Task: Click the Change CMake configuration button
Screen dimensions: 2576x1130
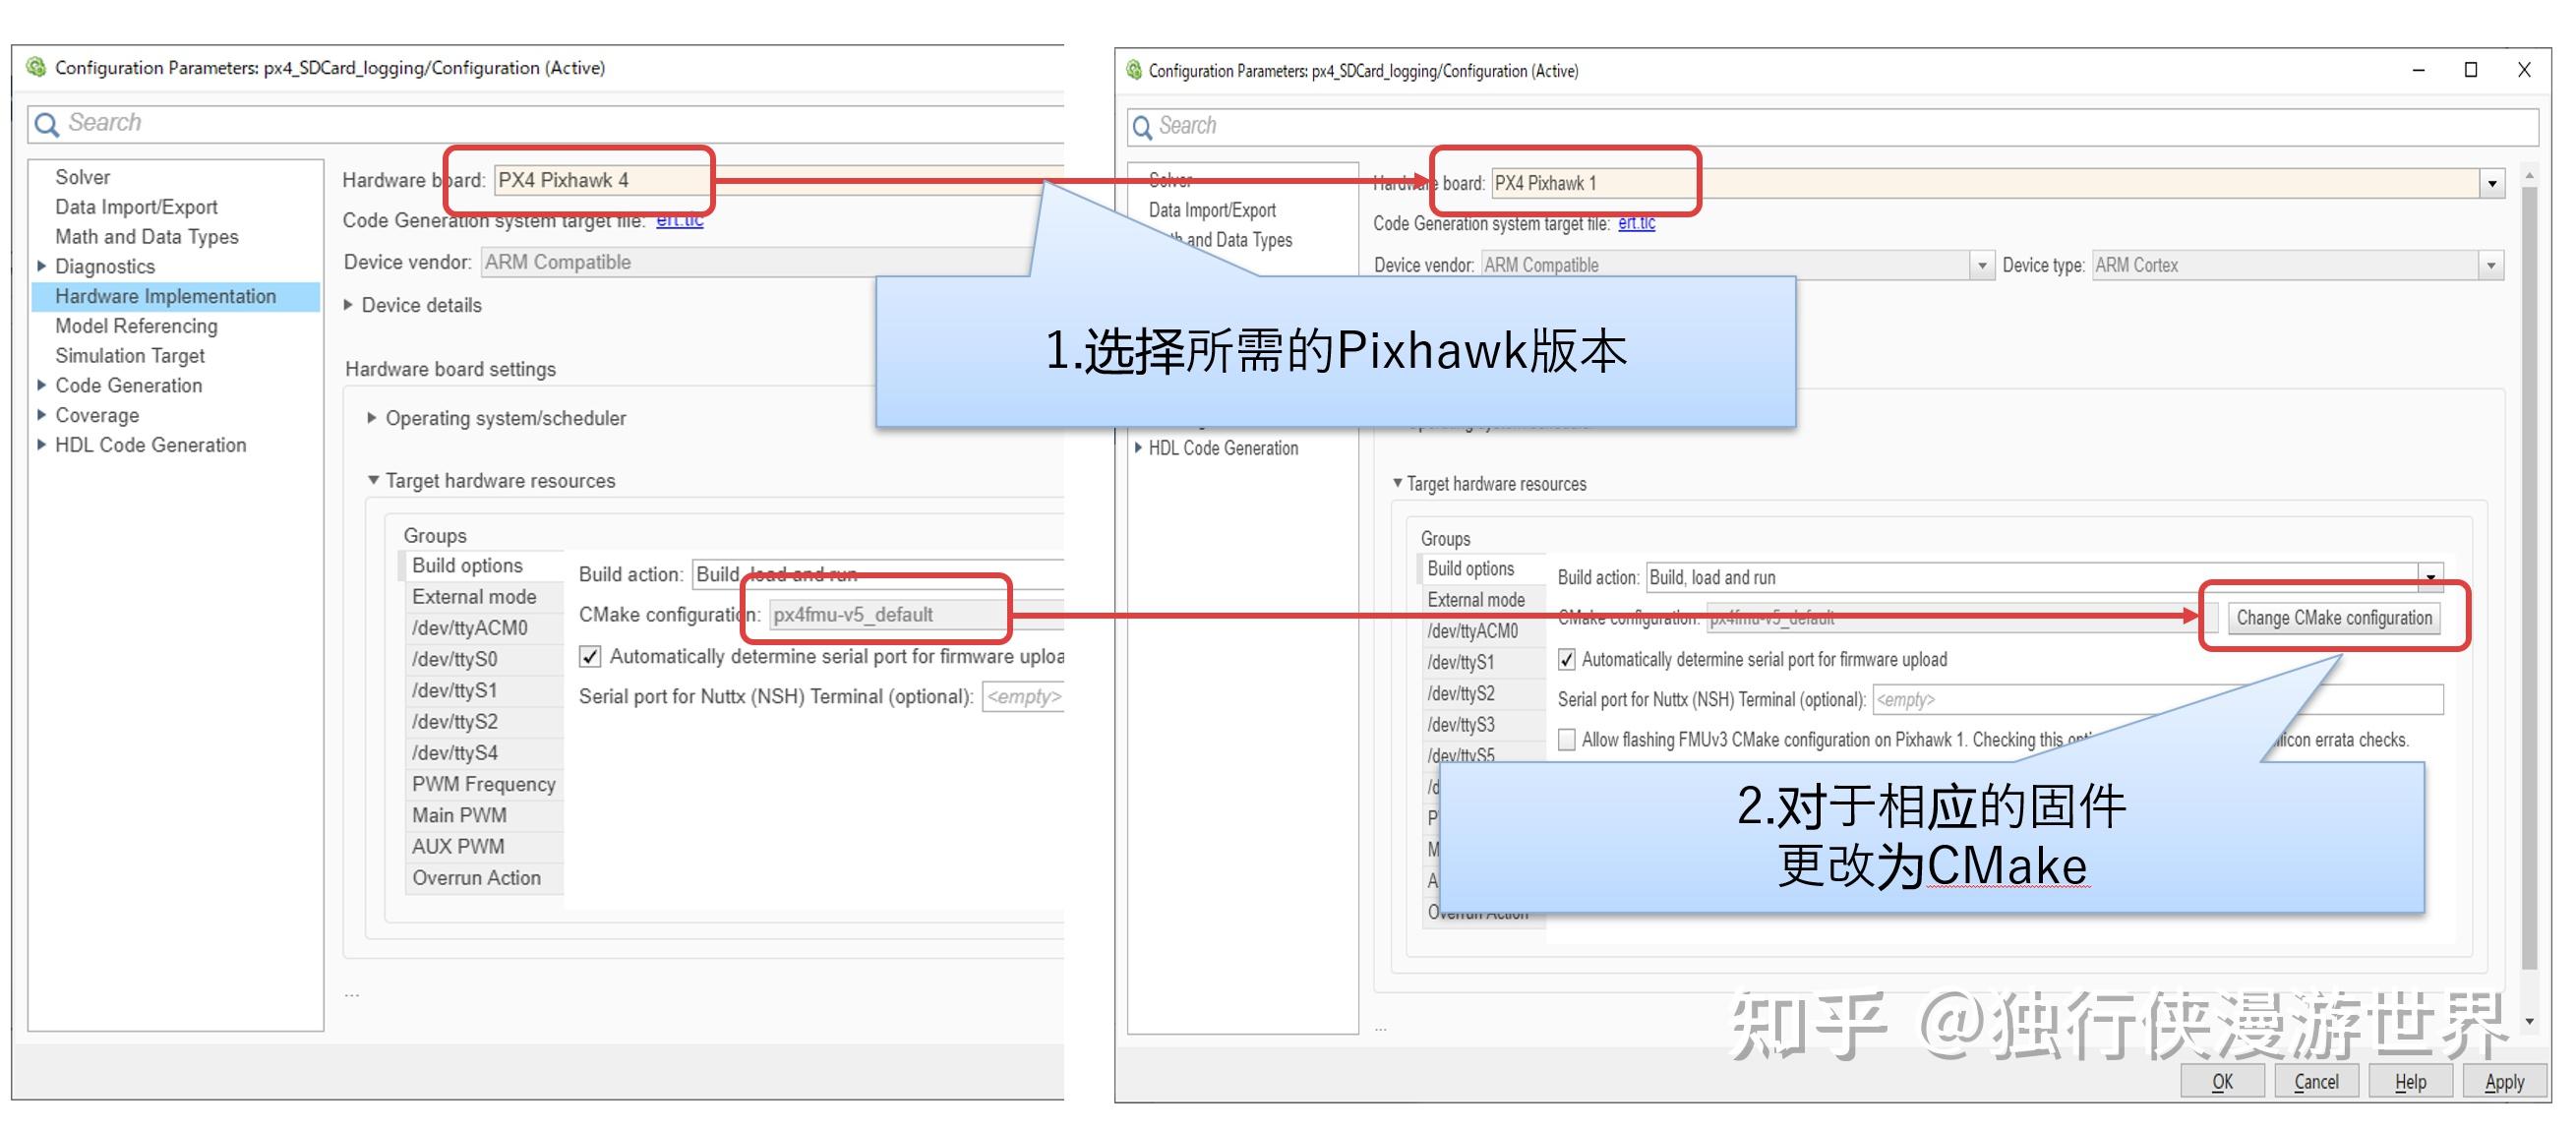Action: point(2333,618)
